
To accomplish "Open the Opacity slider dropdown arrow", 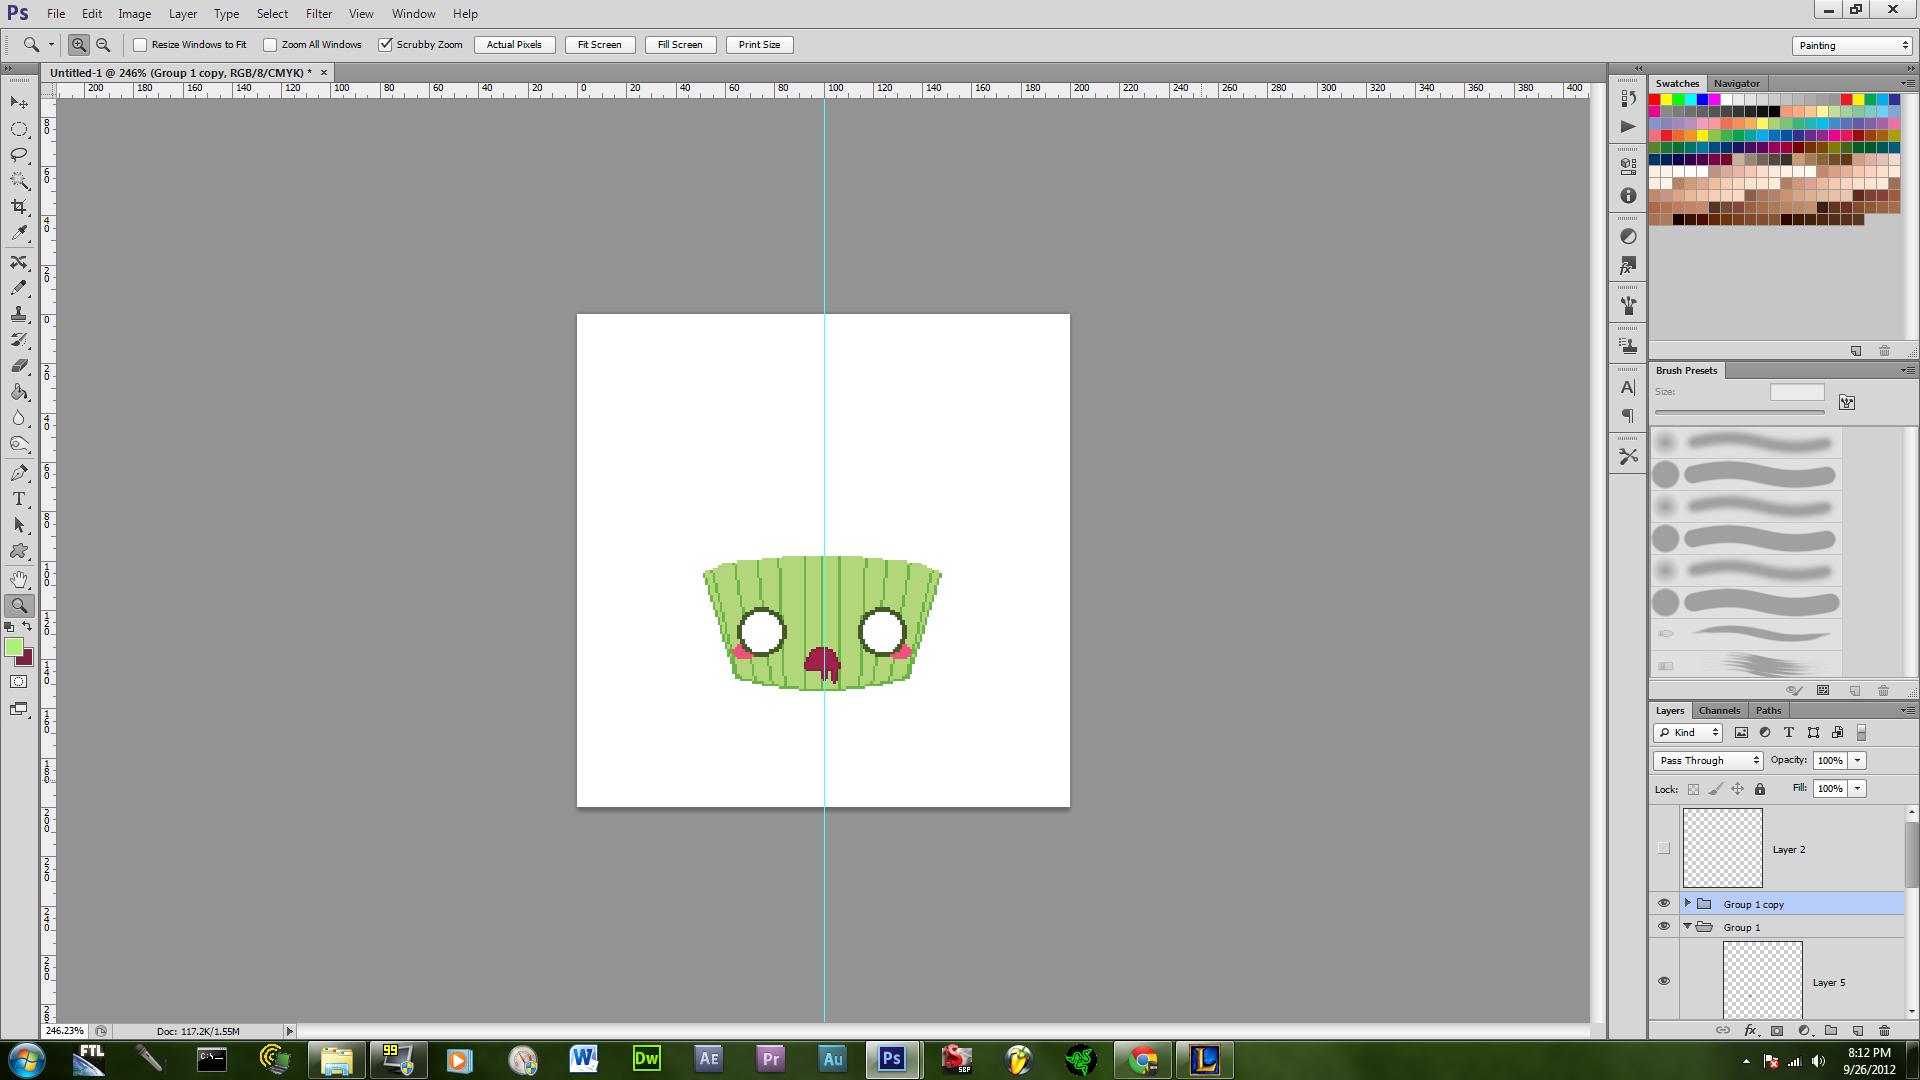I will click(1858, 760).
